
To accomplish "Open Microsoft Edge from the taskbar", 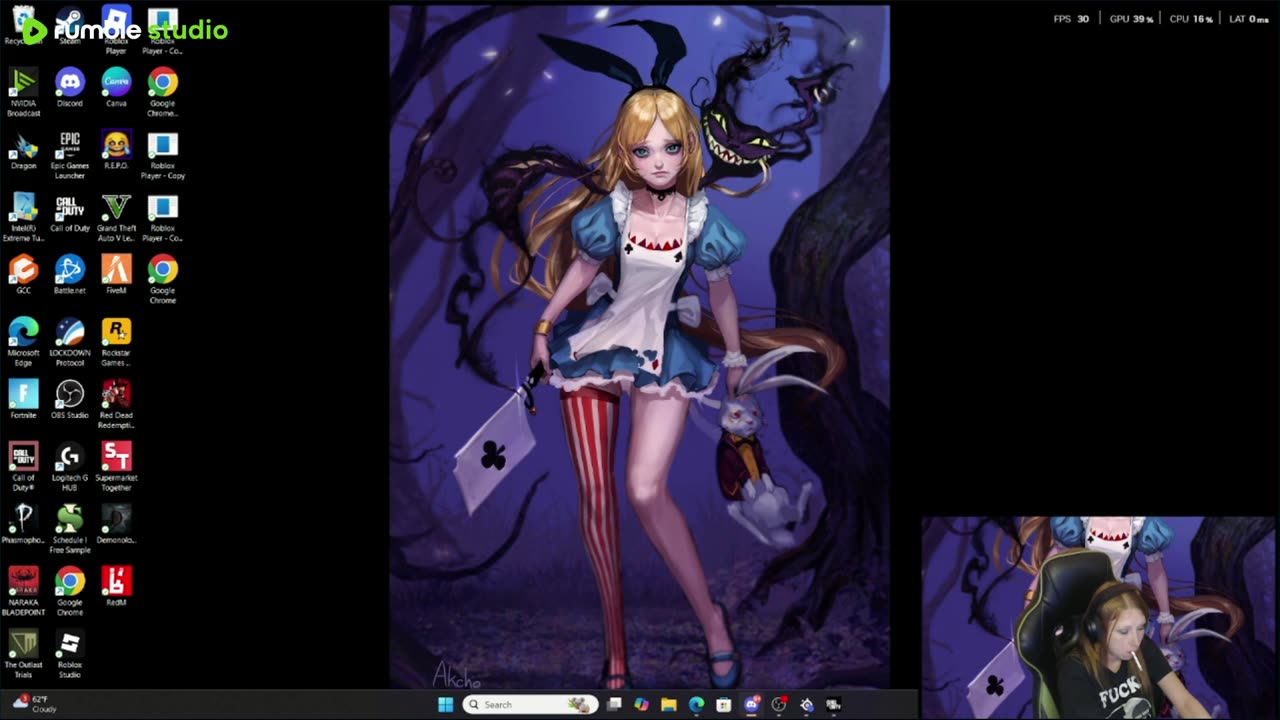I will click(696, 705).
